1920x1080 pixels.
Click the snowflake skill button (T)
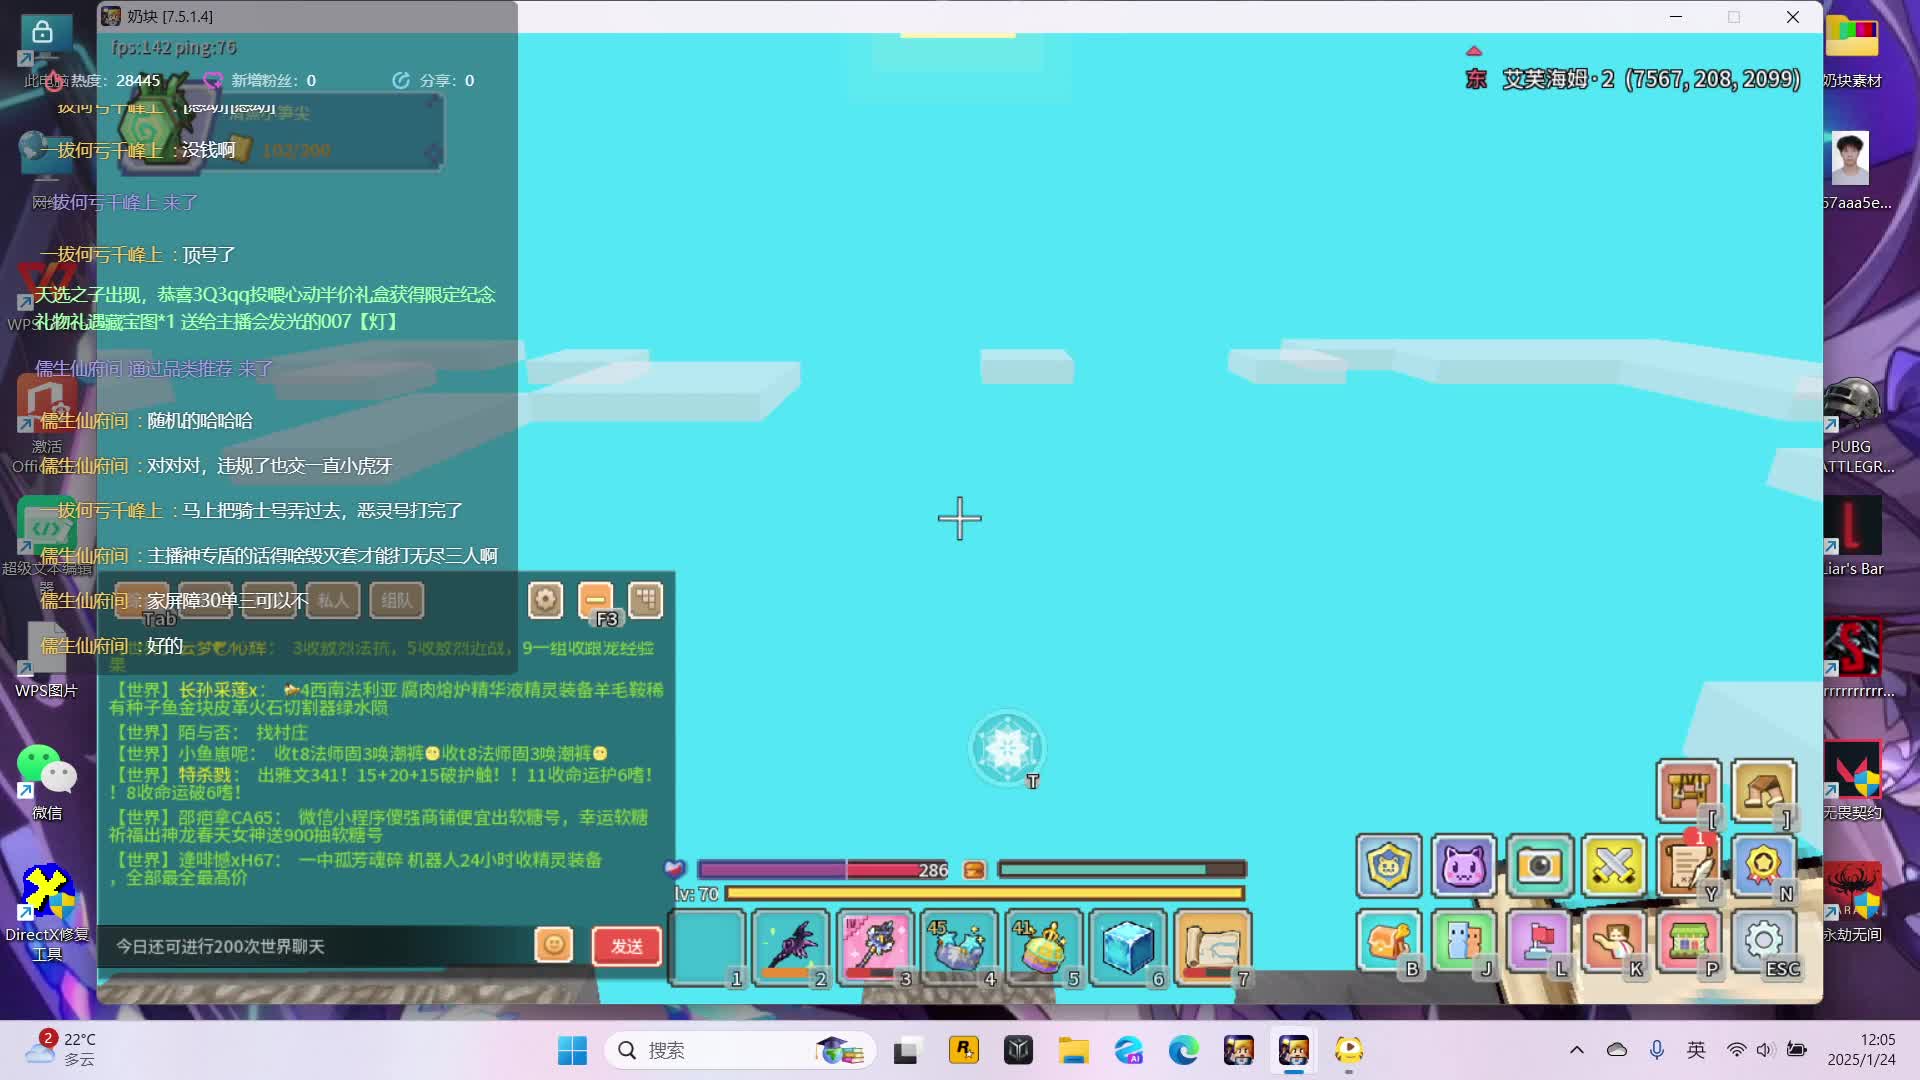click(1007, 748)
